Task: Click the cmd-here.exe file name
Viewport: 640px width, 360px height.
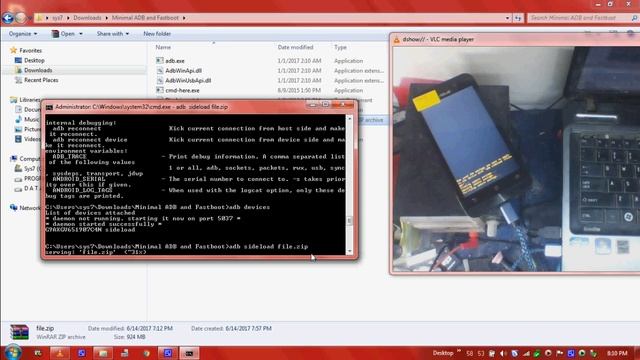Action: click(x=182, y=91)
